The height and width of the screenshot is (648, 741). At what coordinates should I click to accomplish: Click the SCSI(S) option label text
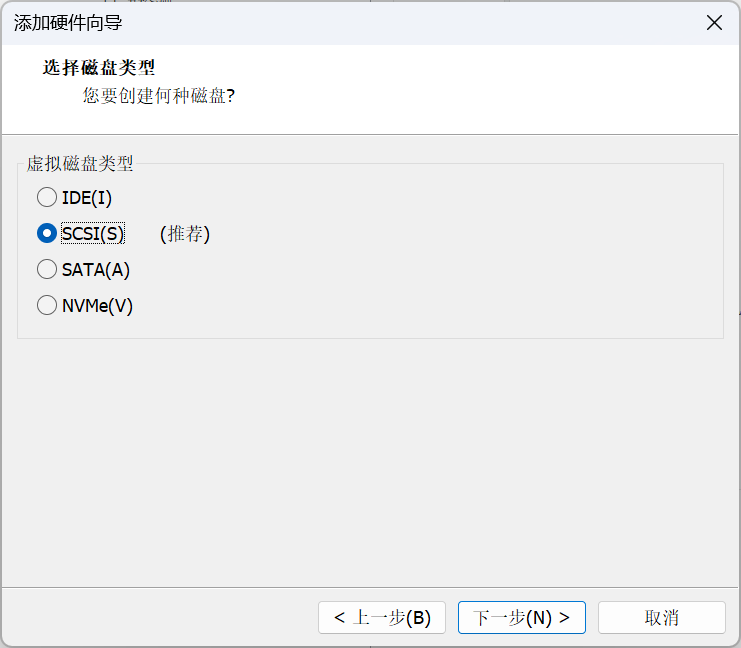(93, 234)
